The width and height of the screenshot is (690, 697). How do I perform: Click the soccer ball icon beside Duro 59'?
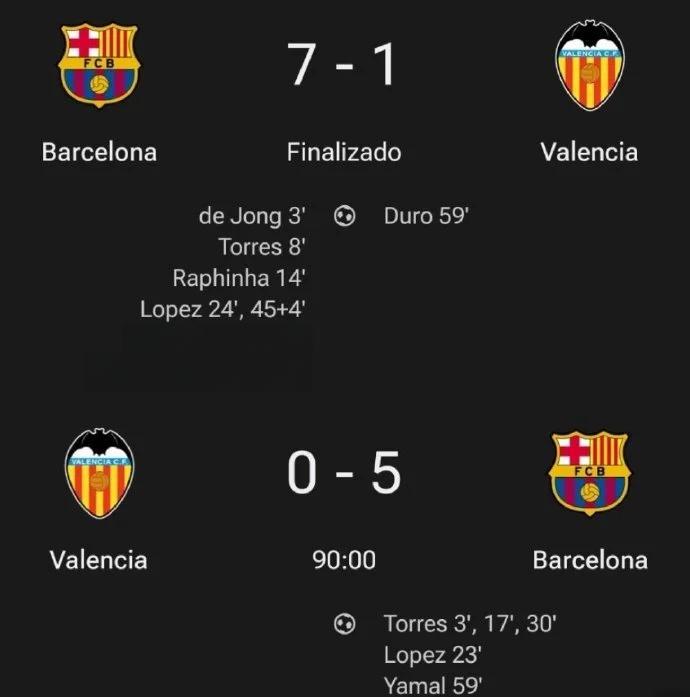345,216
